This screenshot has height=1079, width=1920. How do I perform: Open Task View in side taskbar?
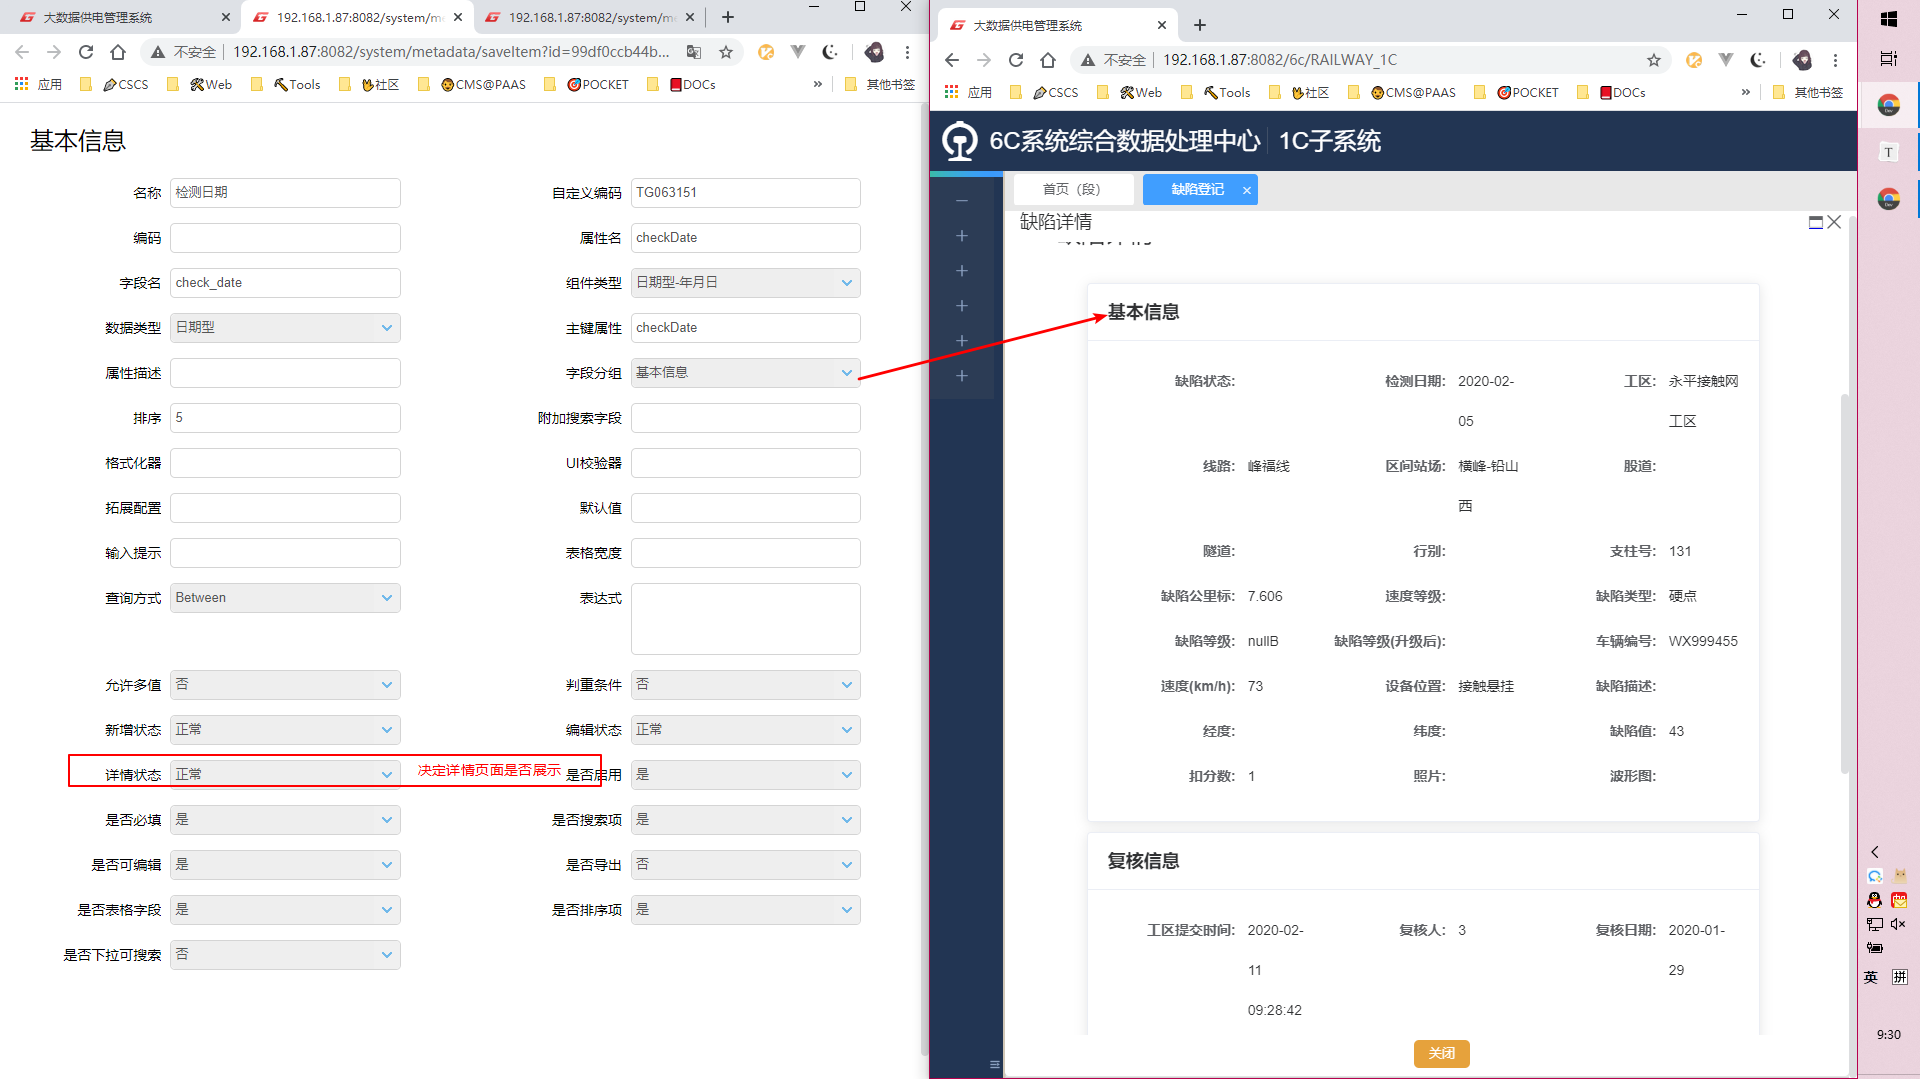1889,59
